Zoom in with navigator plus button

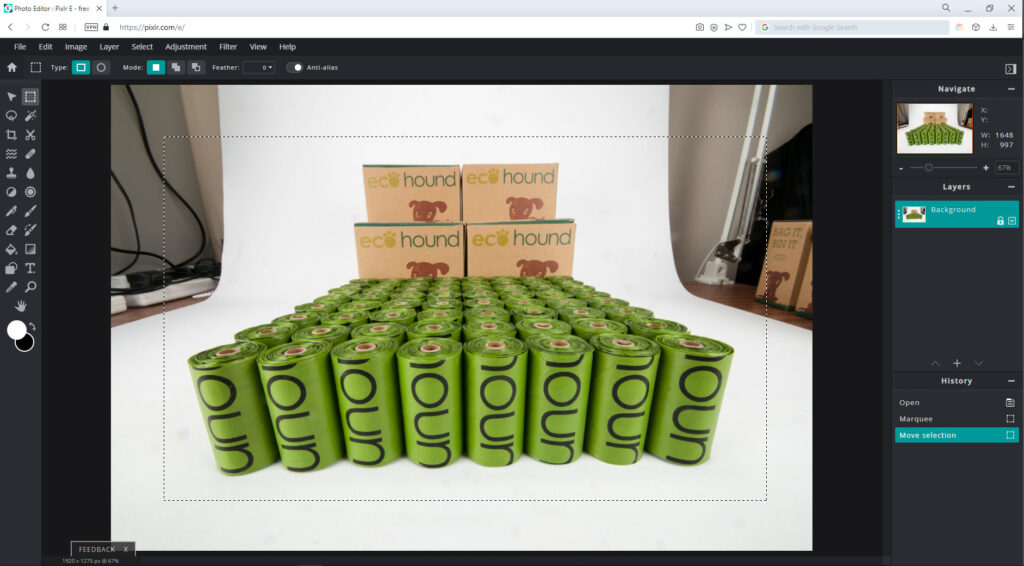985,168
